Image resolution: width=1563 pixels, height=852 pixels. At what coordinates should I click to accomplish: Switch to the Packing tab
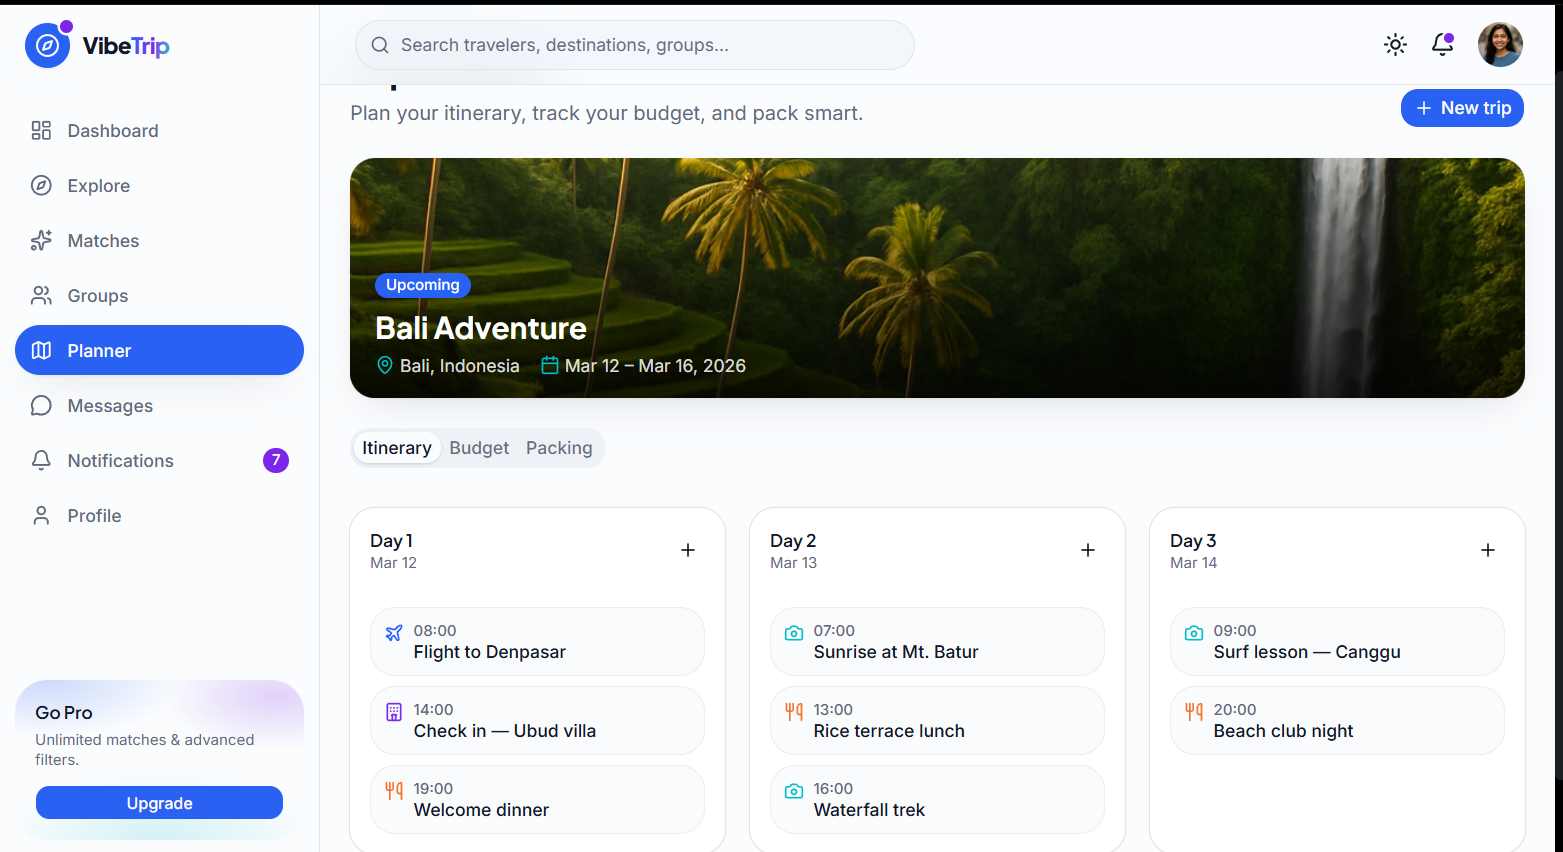(x=559, y=448)
